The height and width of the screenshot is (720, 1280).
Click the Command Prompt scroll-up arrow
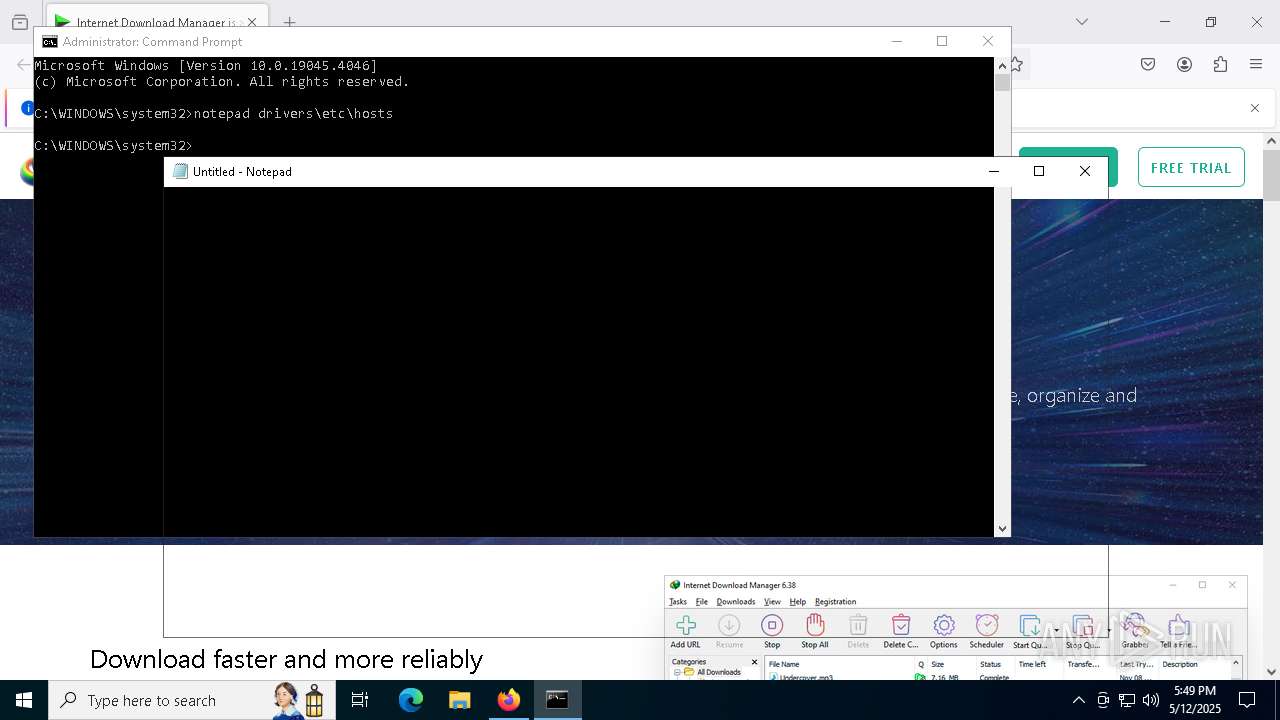tap(1002, 66)
